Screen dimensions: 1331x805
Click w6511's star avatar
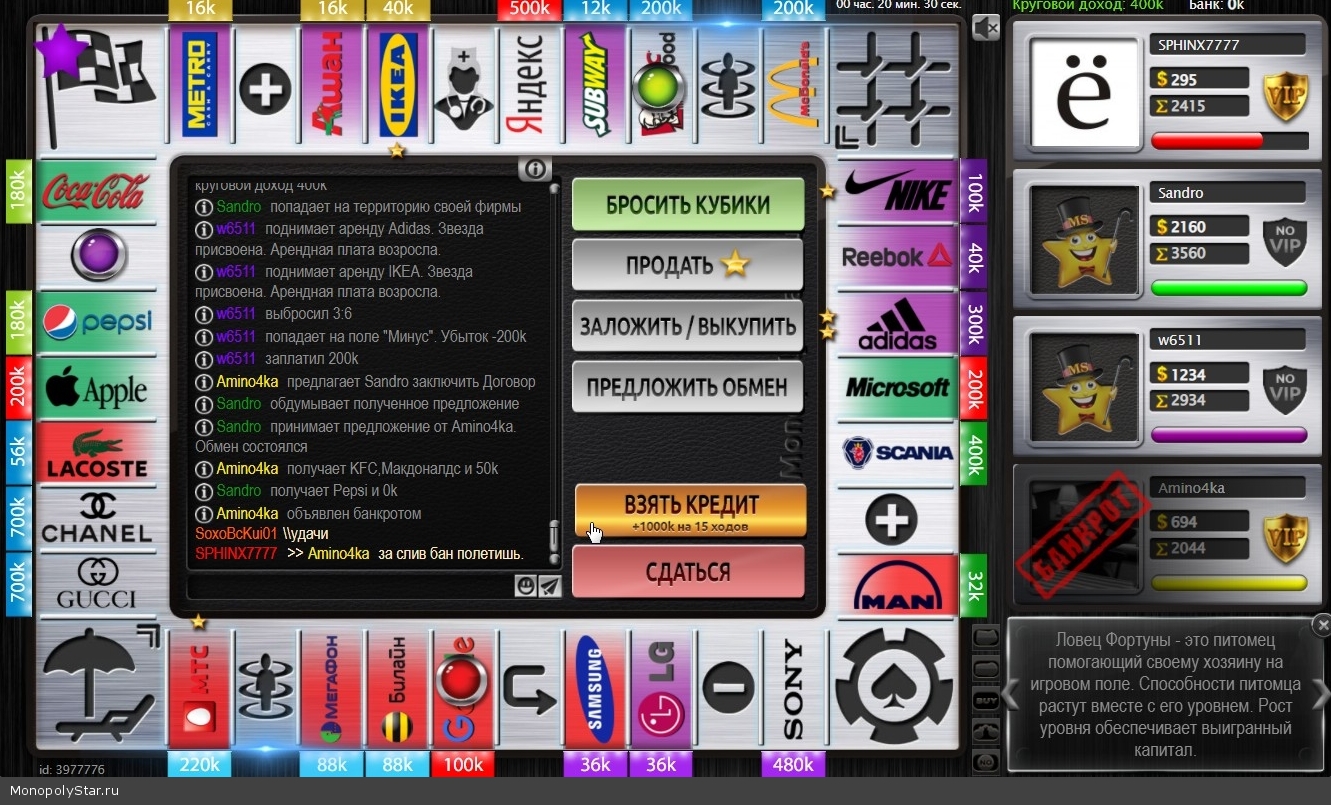tap(1085, 389)
